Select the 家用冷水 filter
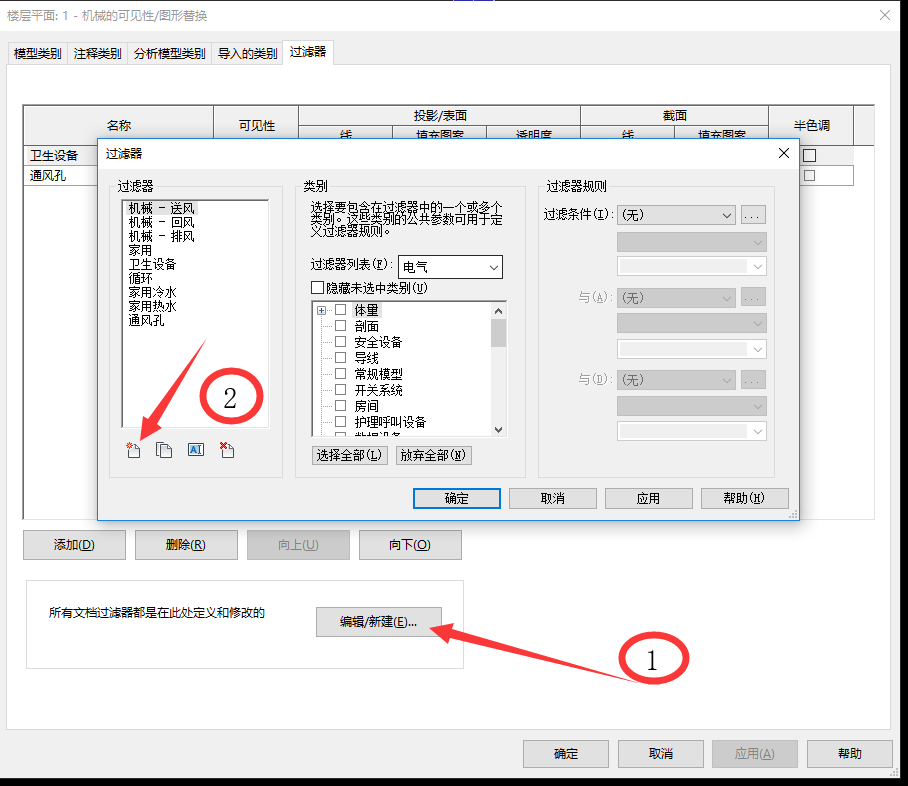 pyautogui.click(x=152, y=292)
